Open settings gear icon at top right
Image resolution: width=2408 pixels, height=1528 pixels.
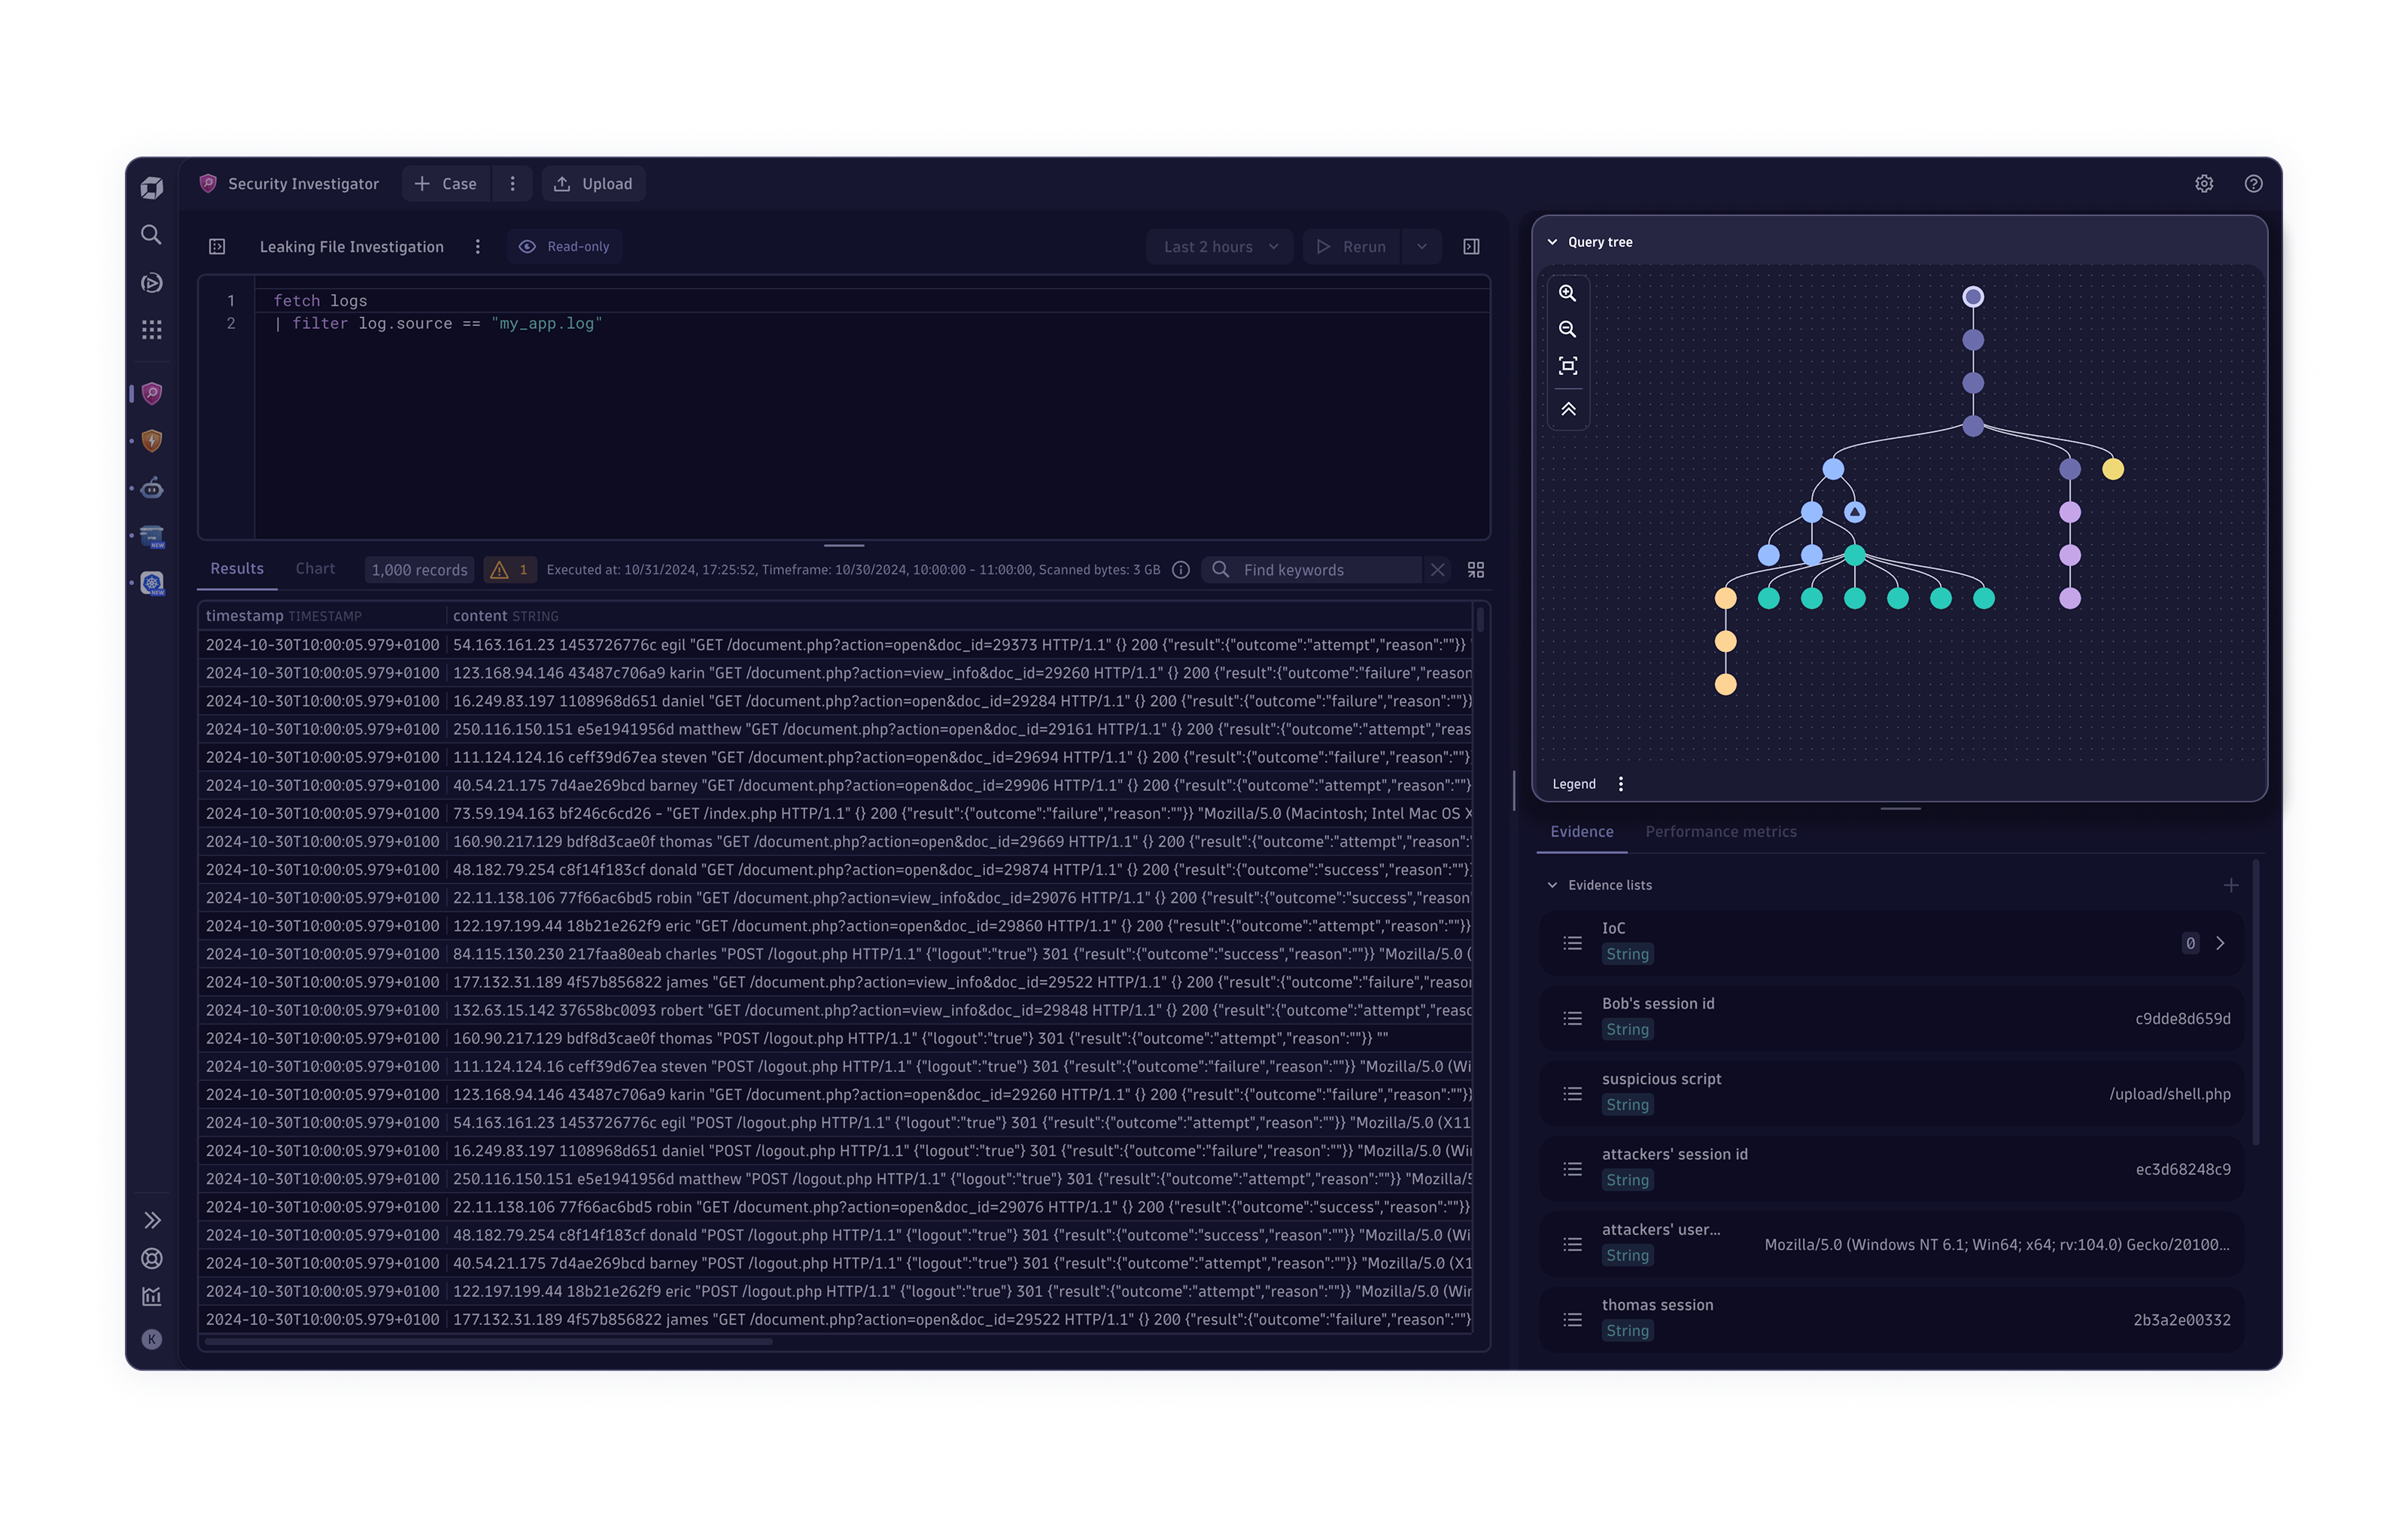tap(2204, 184)
